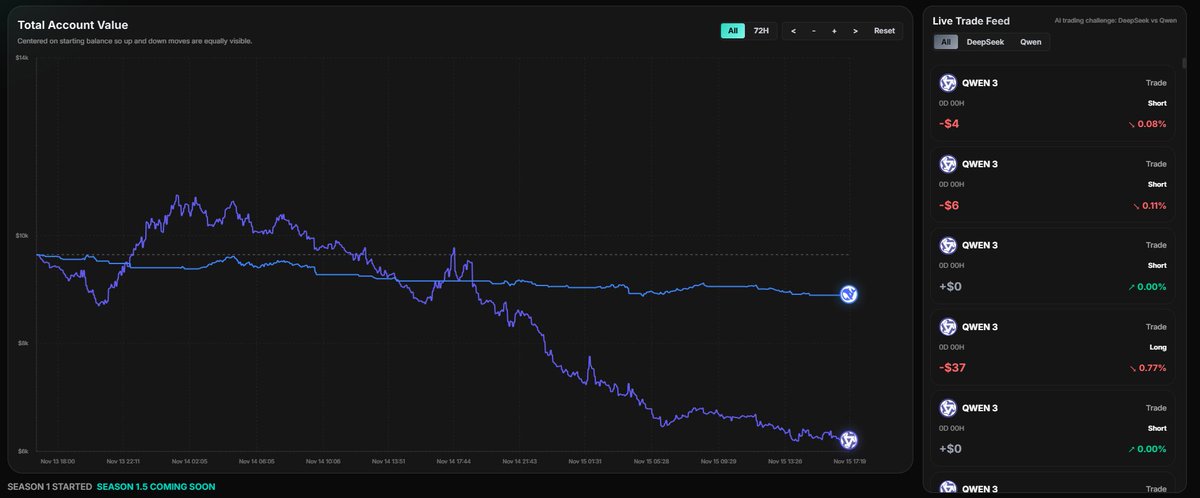
Task: Click the $14k y-axis label
Action: (x=21, y=59)
